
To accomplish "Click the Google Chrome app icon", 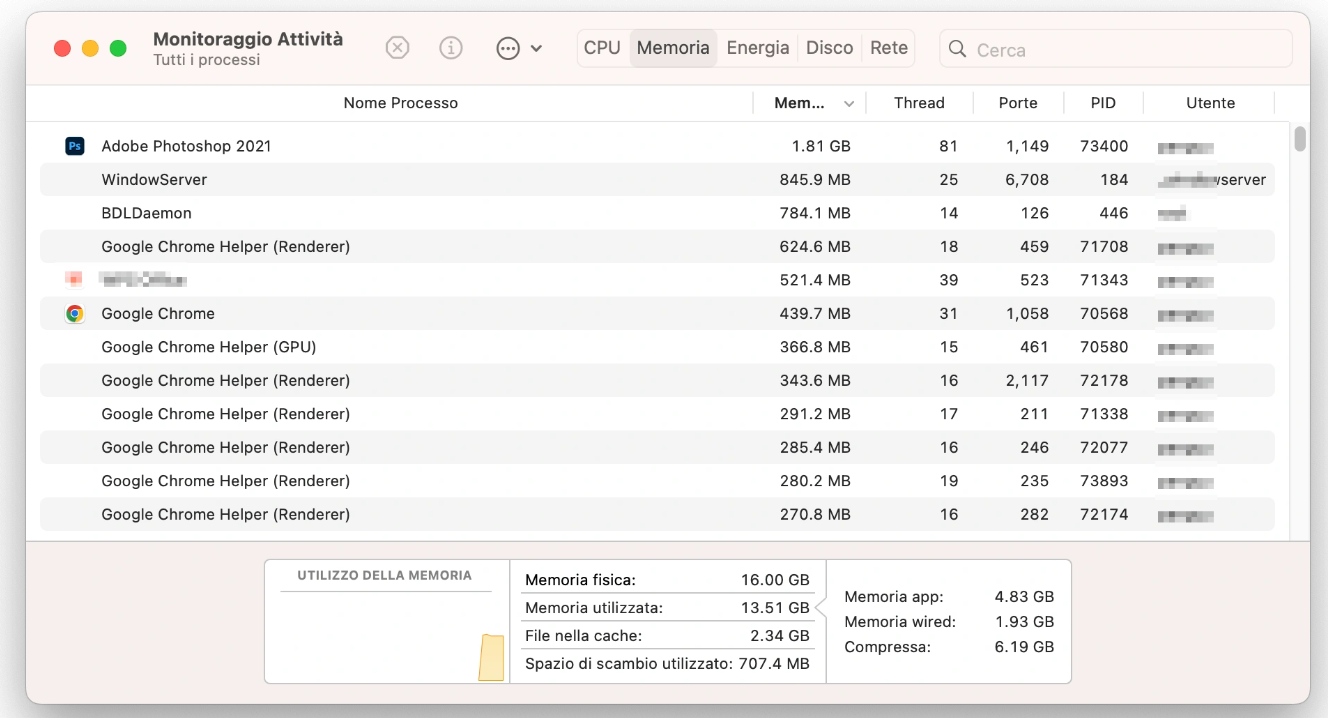I will pyautogui.click(x=74, y=313).
